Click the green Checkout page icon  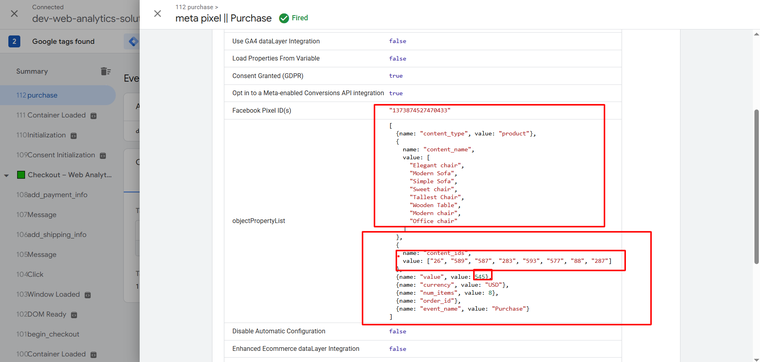tap(21, 175)
